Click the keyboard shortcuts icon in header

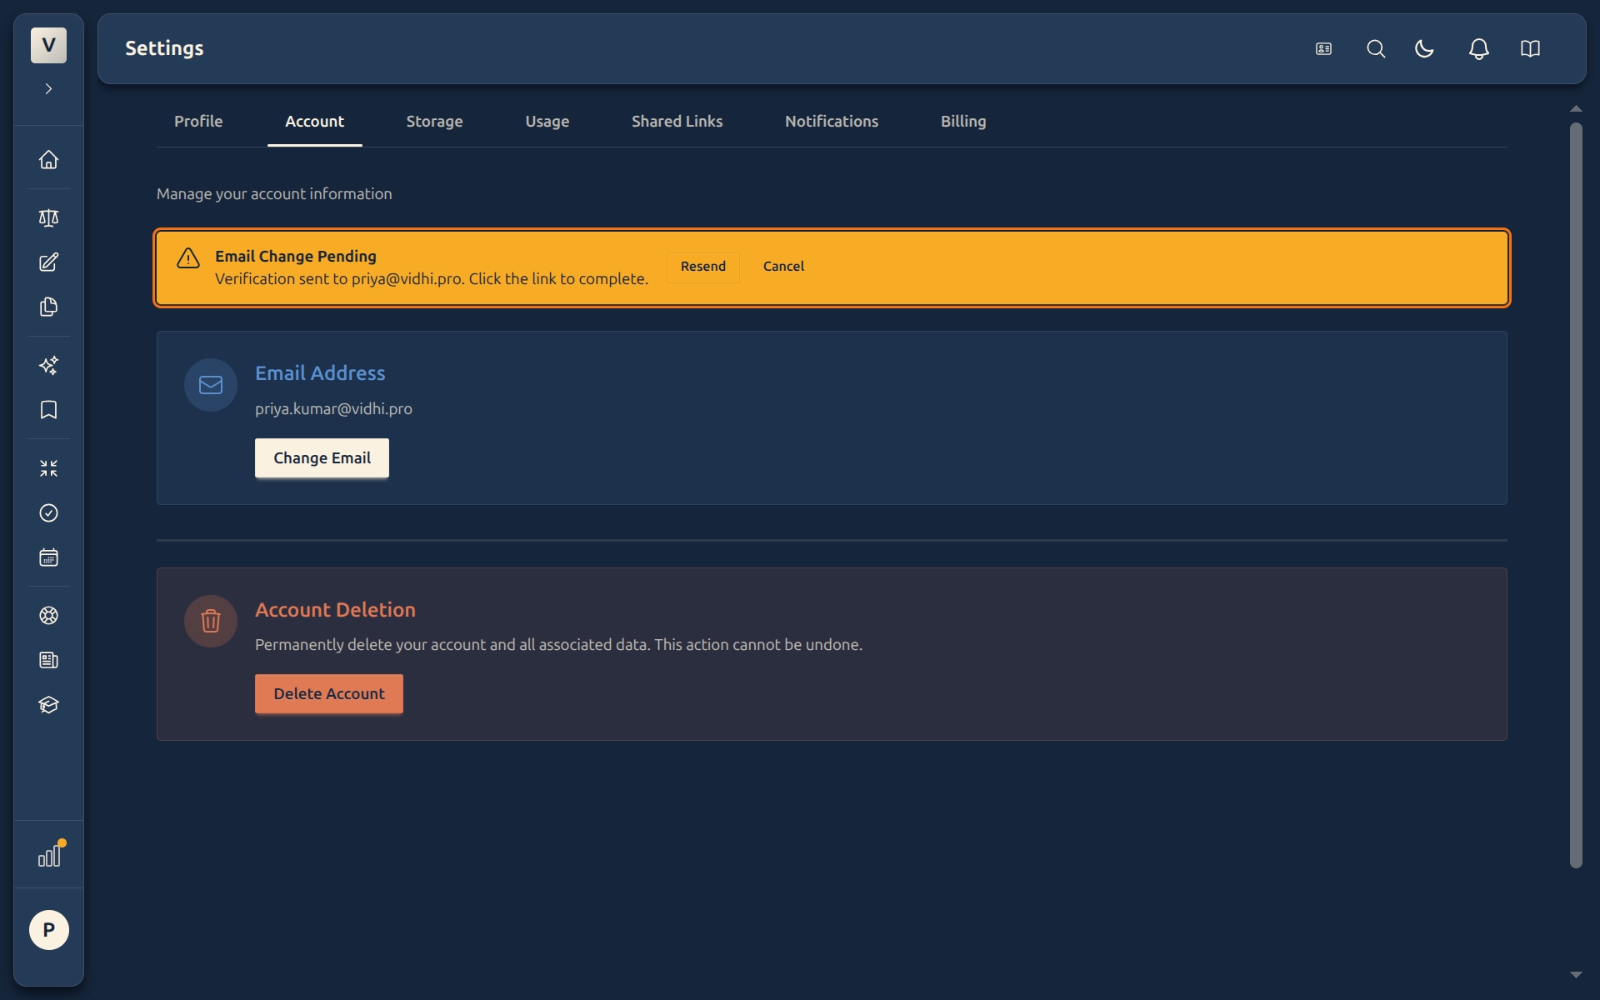click(x=1324, y=49)
